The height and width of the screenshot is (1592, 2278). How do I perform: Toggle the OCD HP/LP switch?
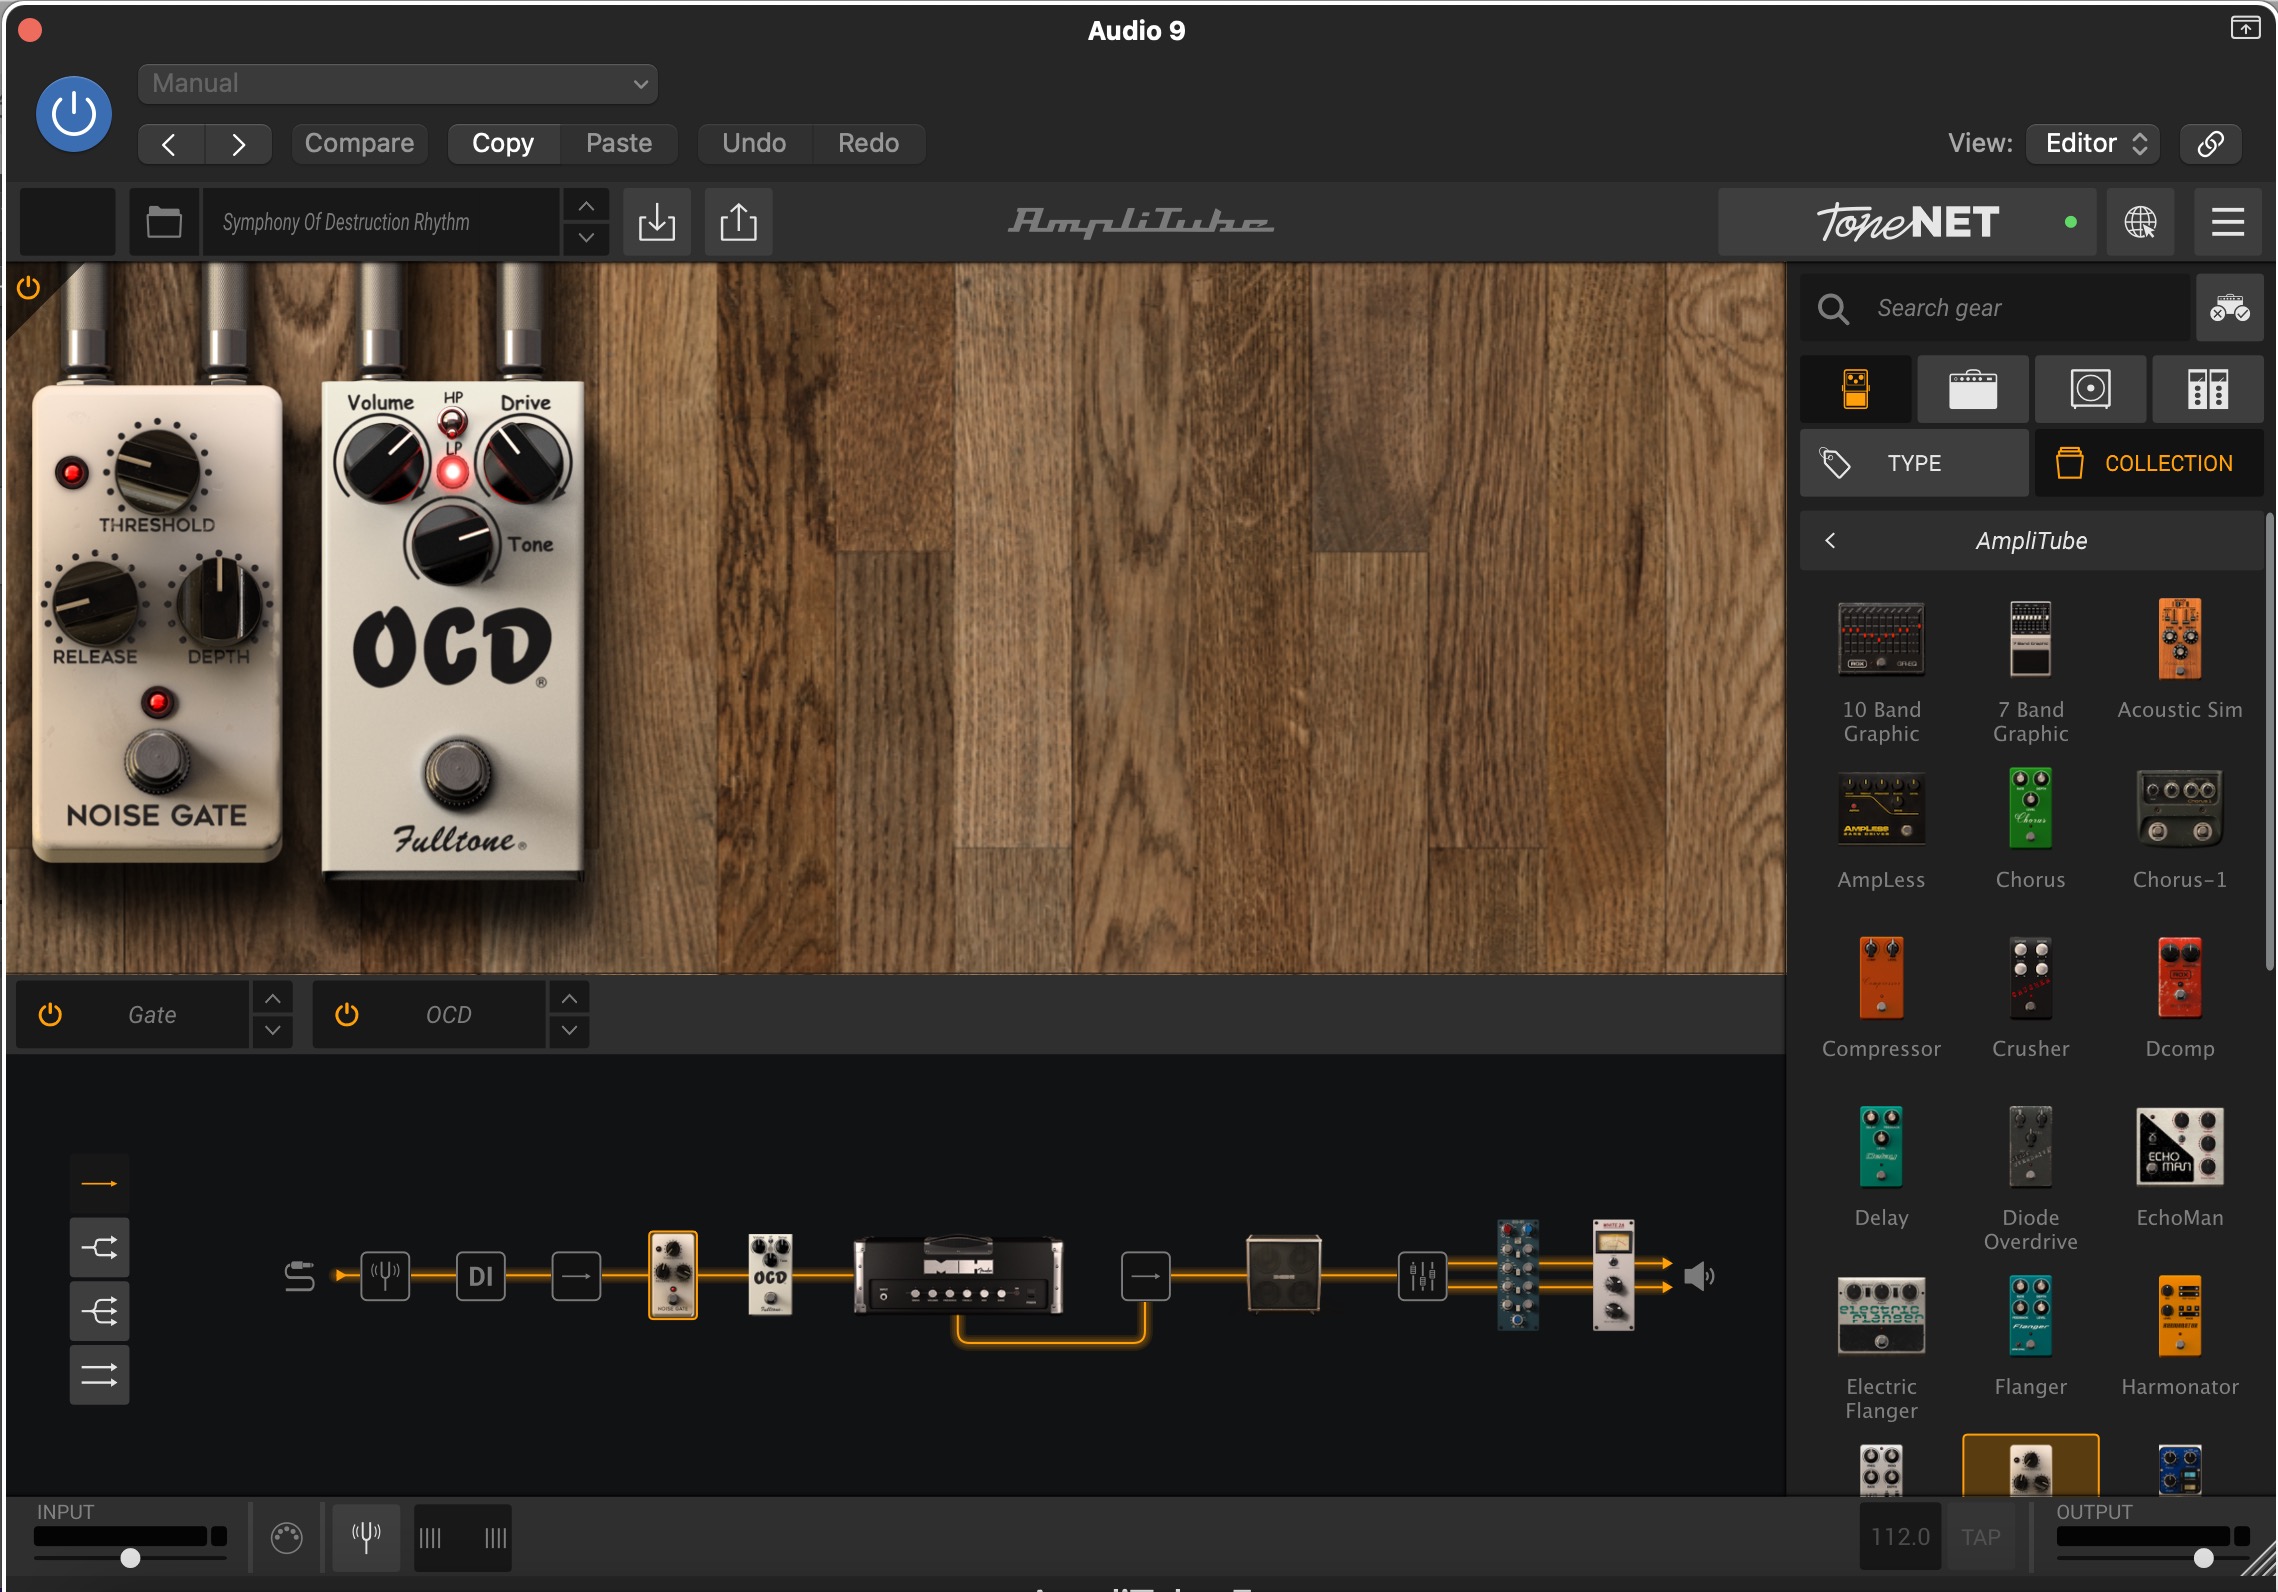pos(453,423)
